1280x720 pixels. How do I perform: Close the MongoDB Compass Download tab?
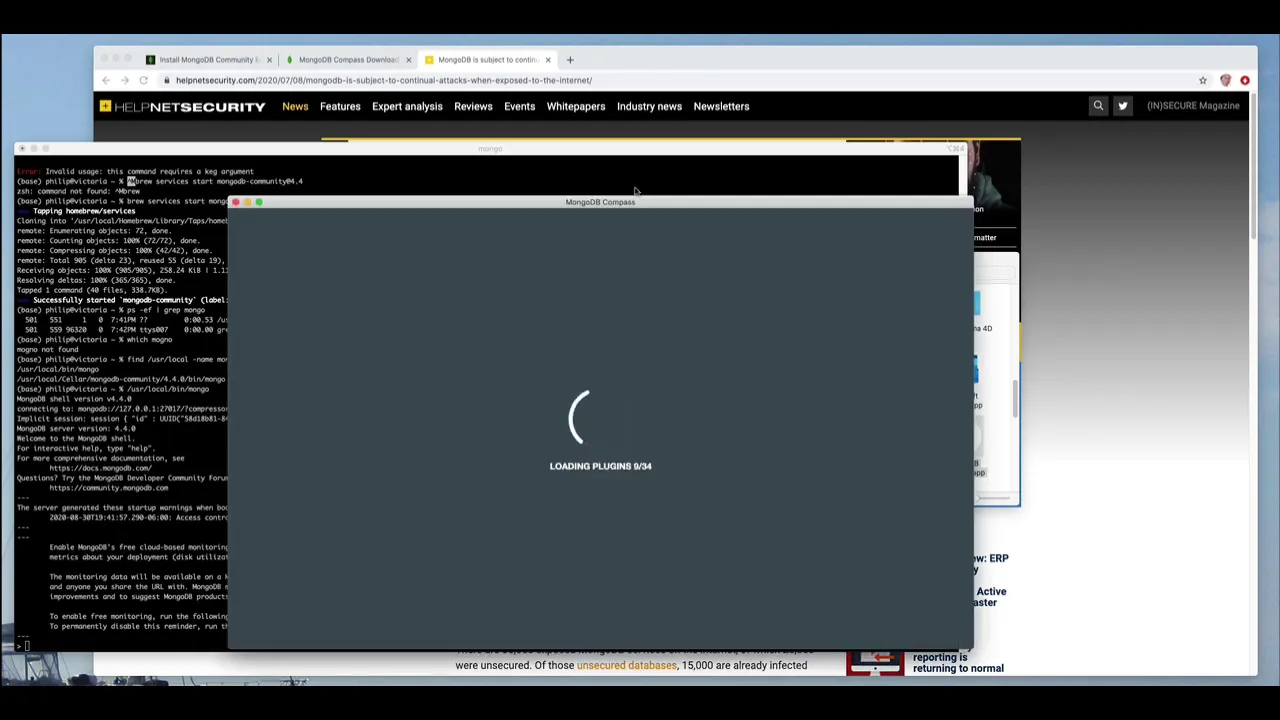point(408,60)
